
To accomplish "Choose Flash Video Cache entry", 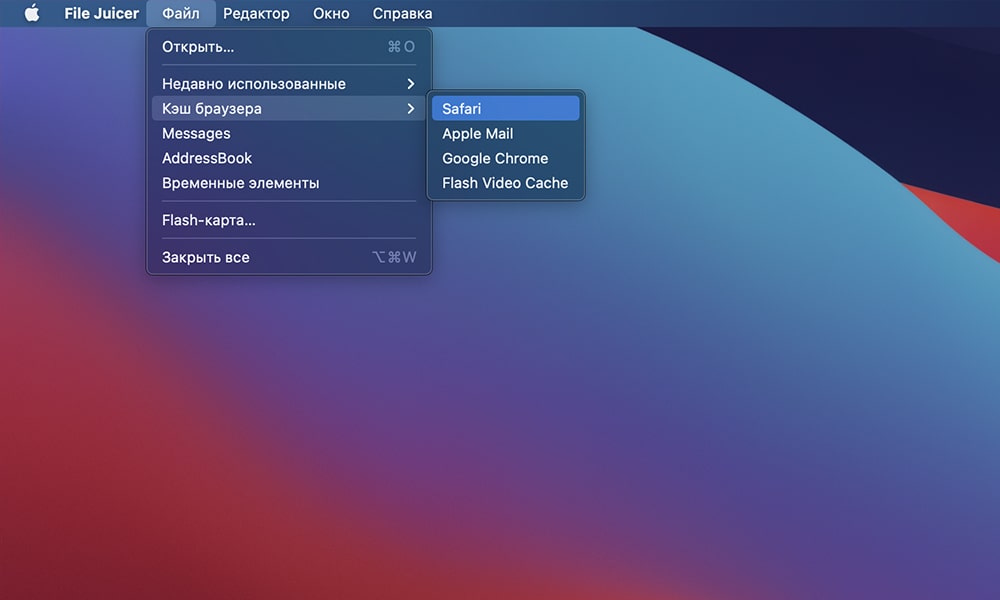I will tap(504, 183).
